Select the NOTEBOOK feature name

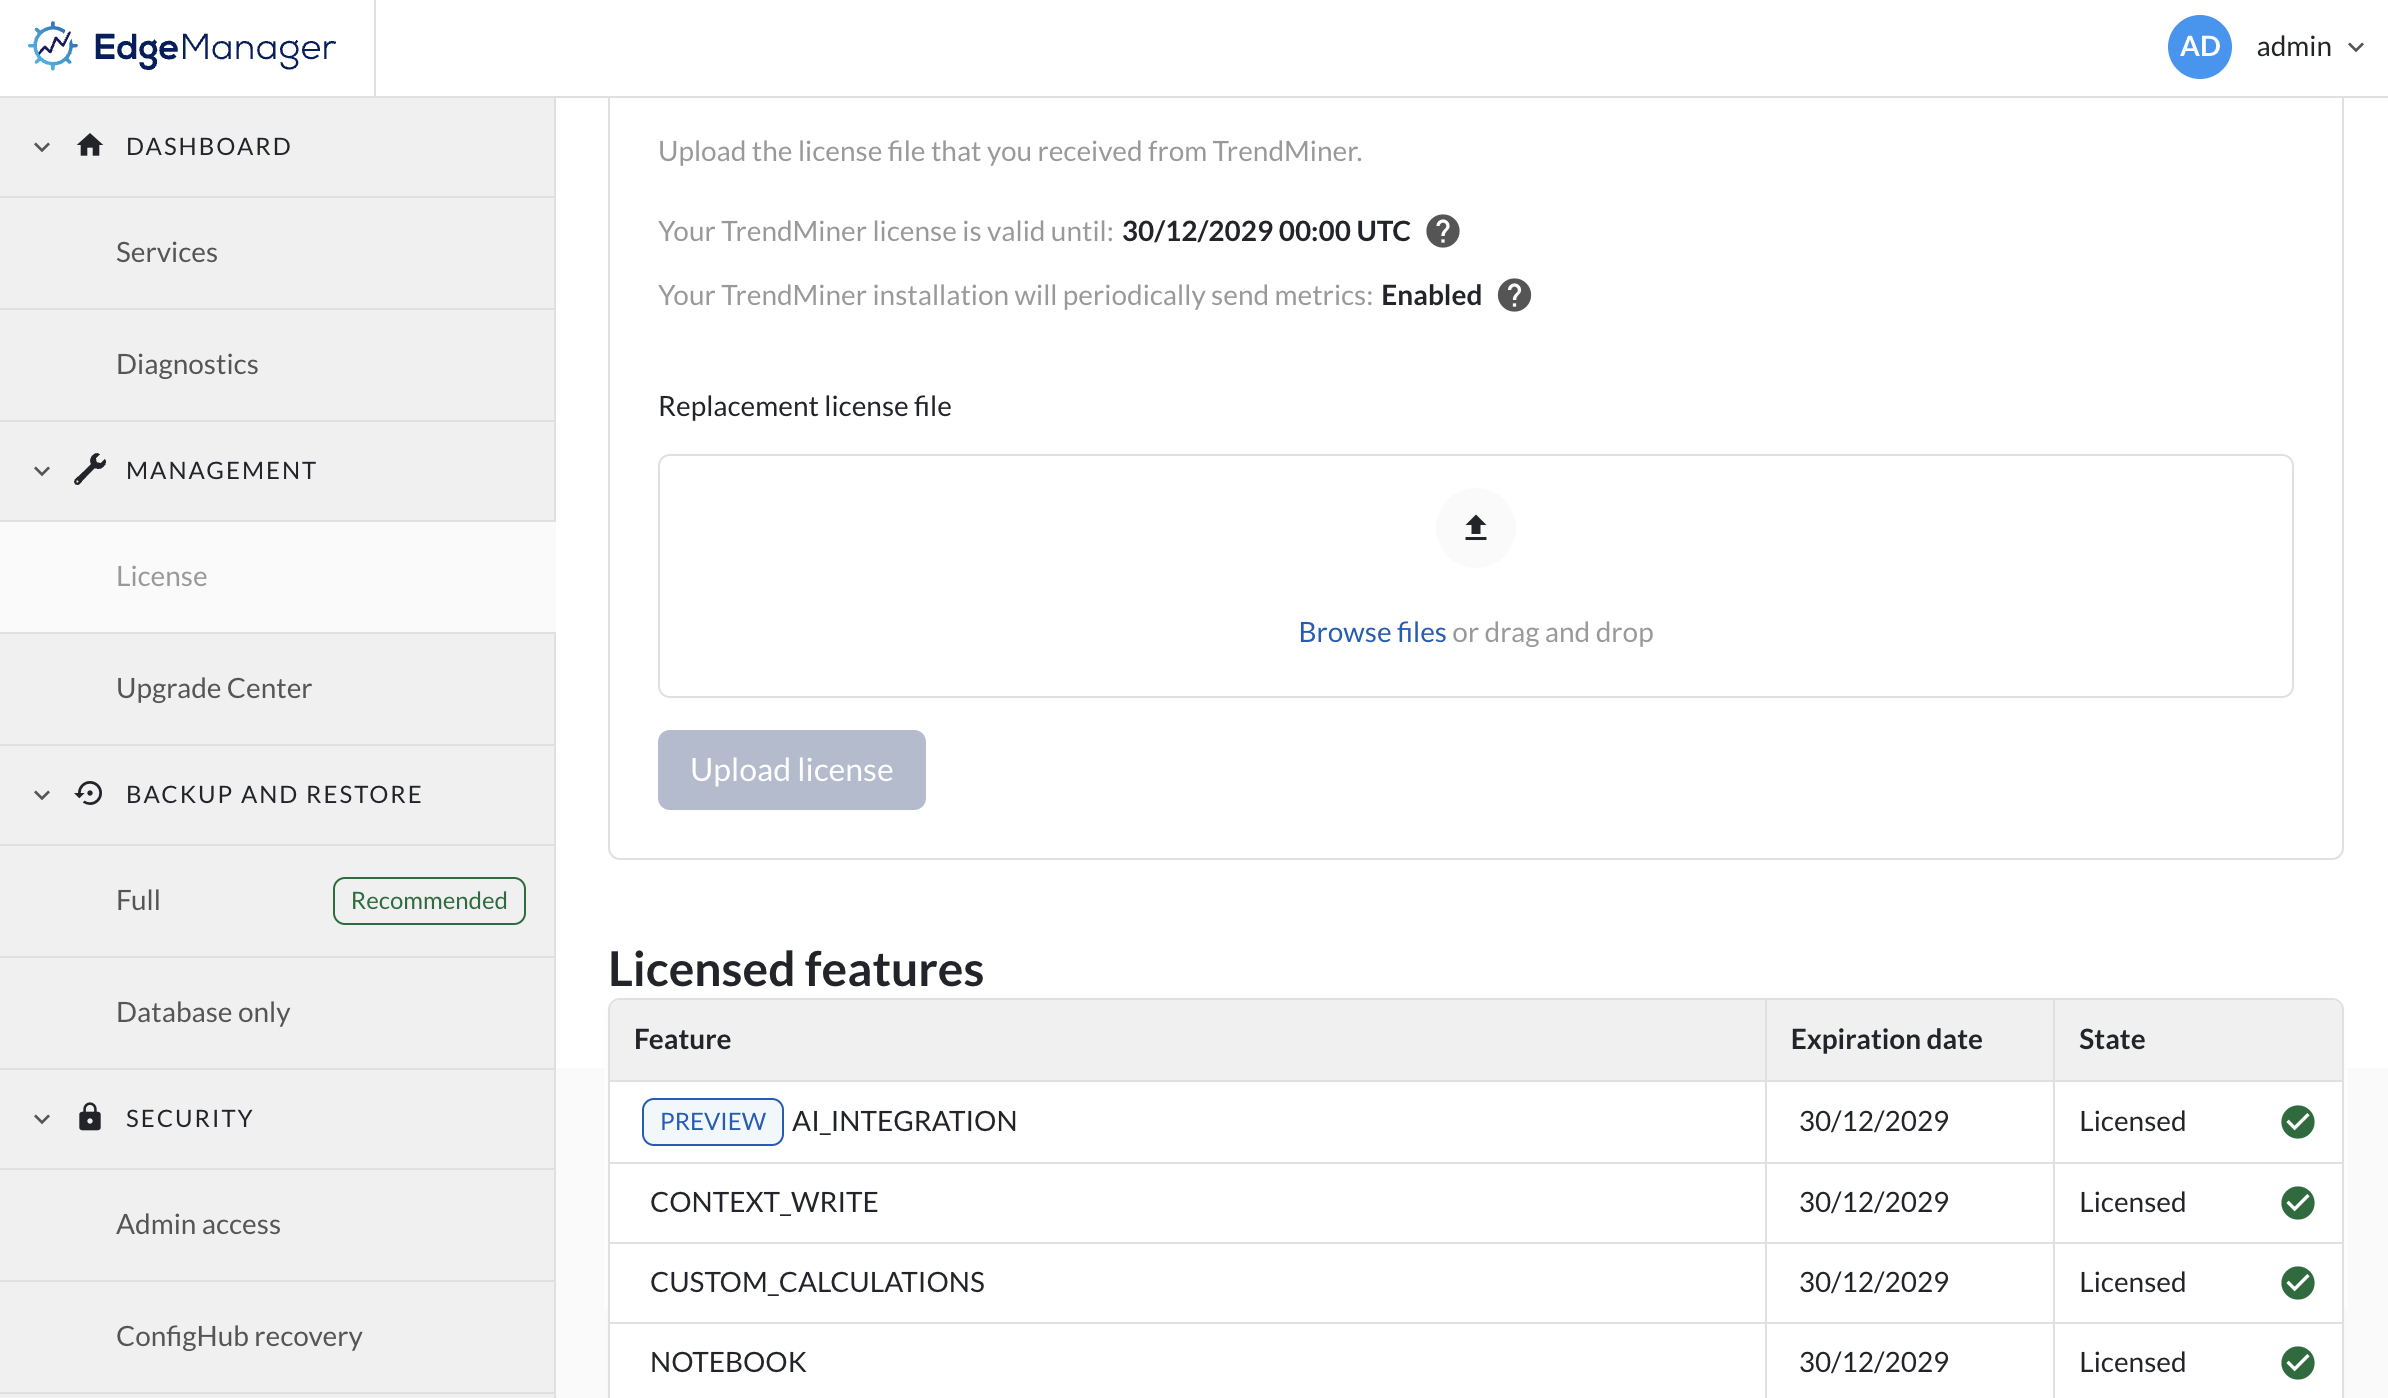point(728,1362)
